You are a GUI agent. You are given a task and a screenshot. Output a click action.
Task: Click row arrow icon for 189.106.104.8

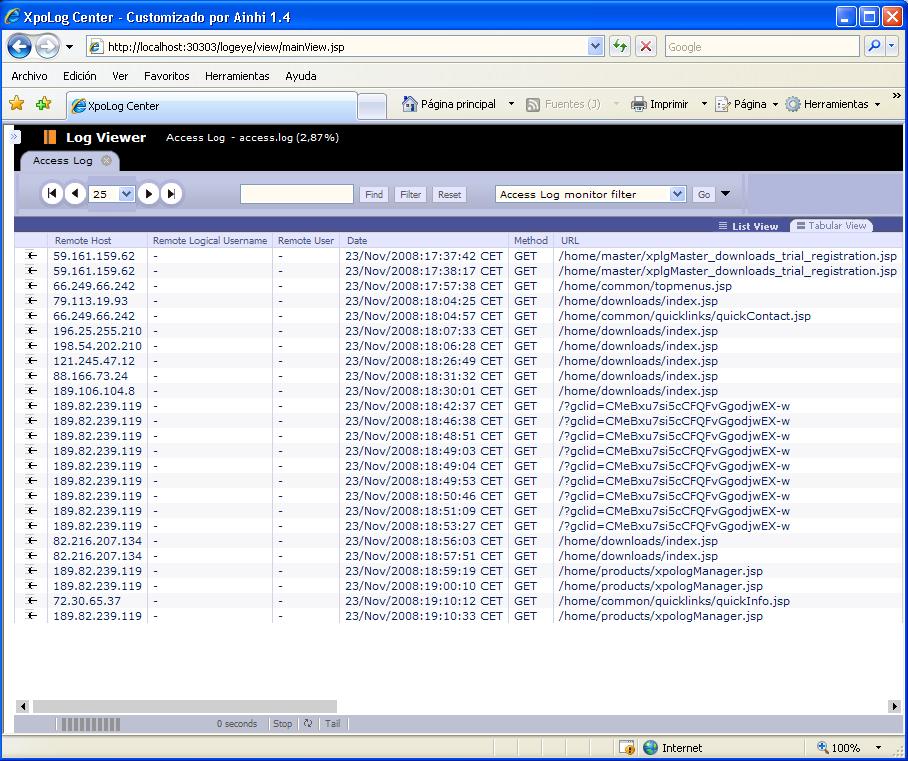(31, 391)
